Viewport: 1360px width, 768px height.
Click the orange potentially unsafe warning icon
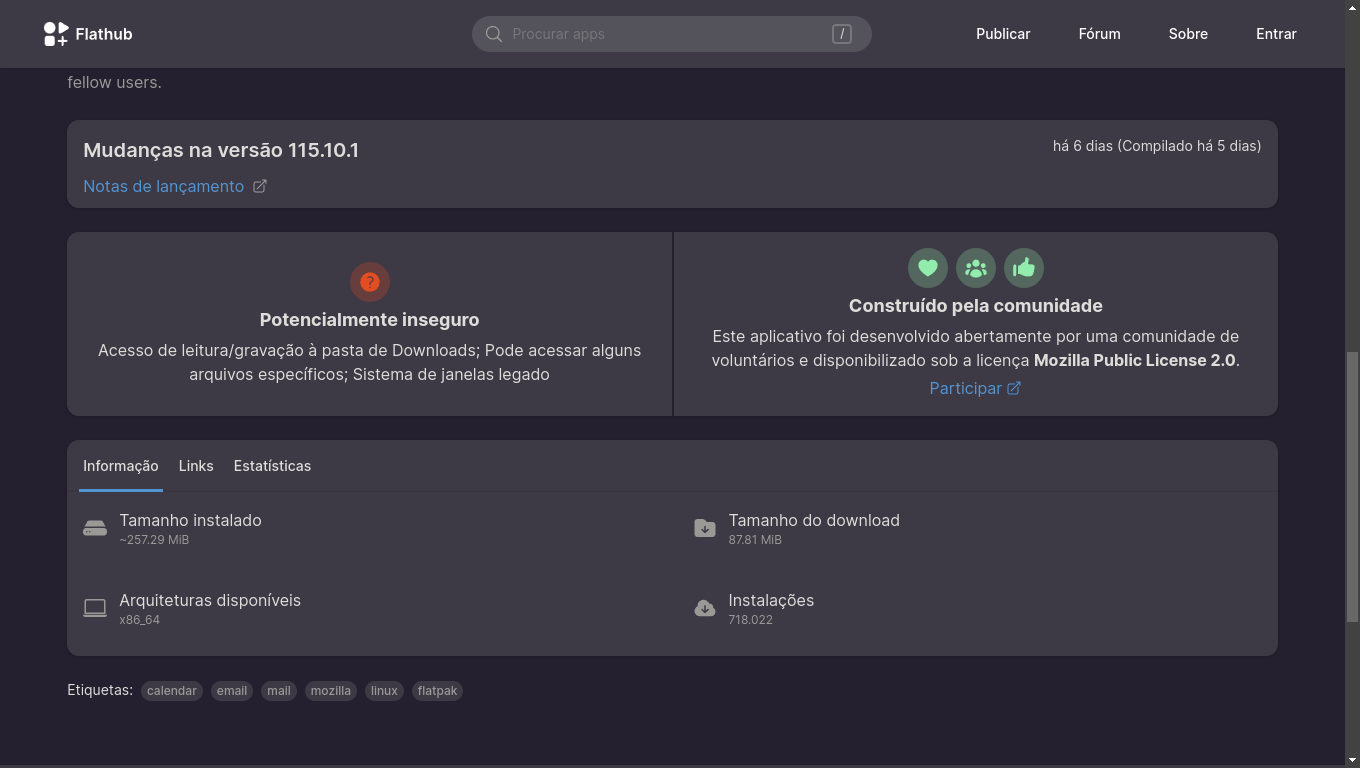370,282
